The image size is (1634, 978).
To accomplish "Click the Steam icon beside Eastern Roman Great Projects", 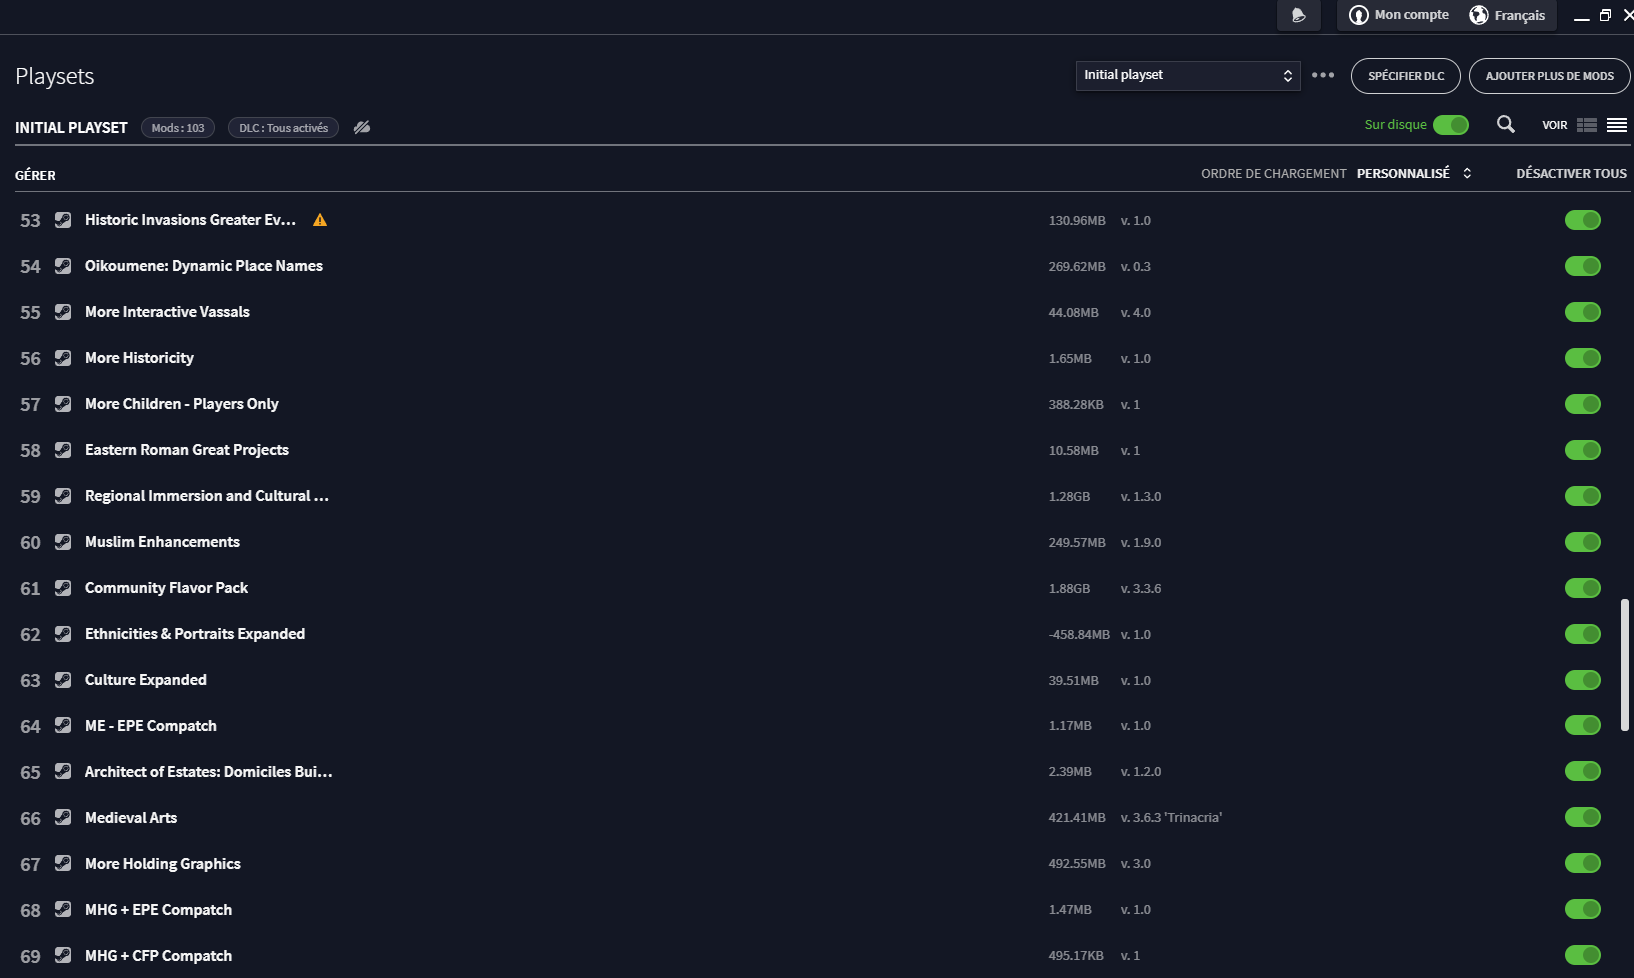I will (x=63, y=450).
